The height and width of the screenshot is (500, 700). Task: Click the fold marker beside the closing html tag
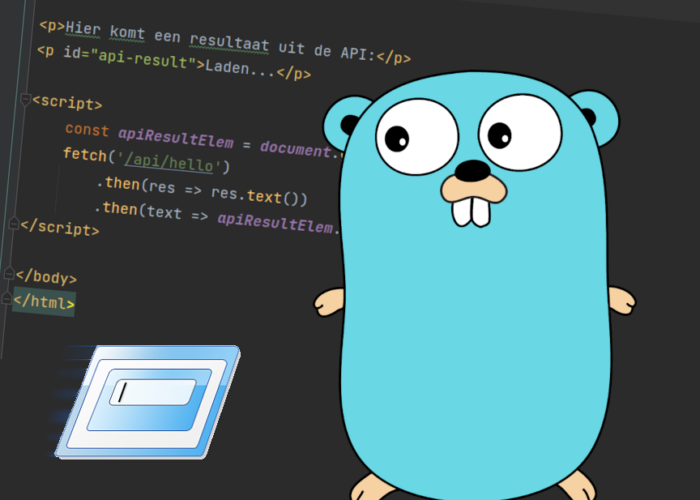pos(7,298)
